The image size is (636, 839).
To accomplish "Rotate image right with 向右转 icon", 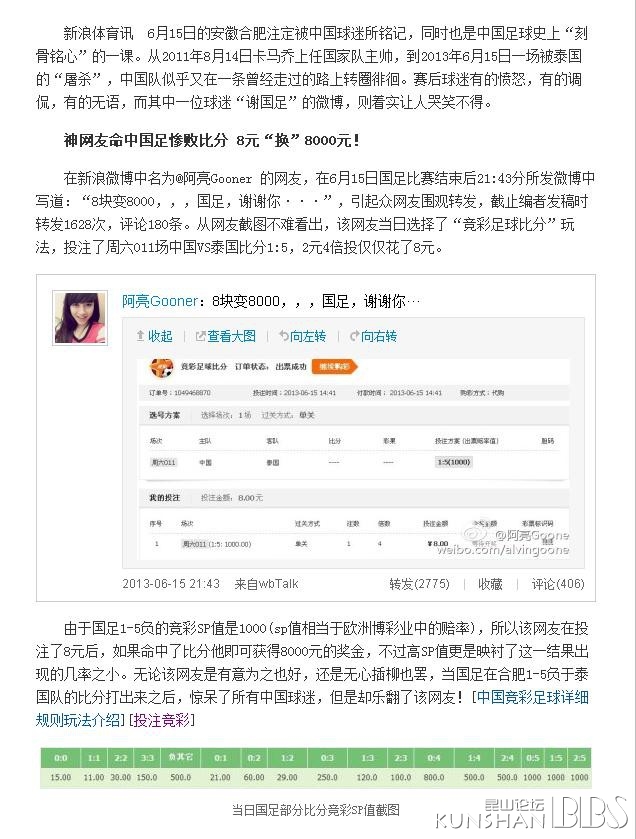I will pyautogui.click(x=373, y=336).
